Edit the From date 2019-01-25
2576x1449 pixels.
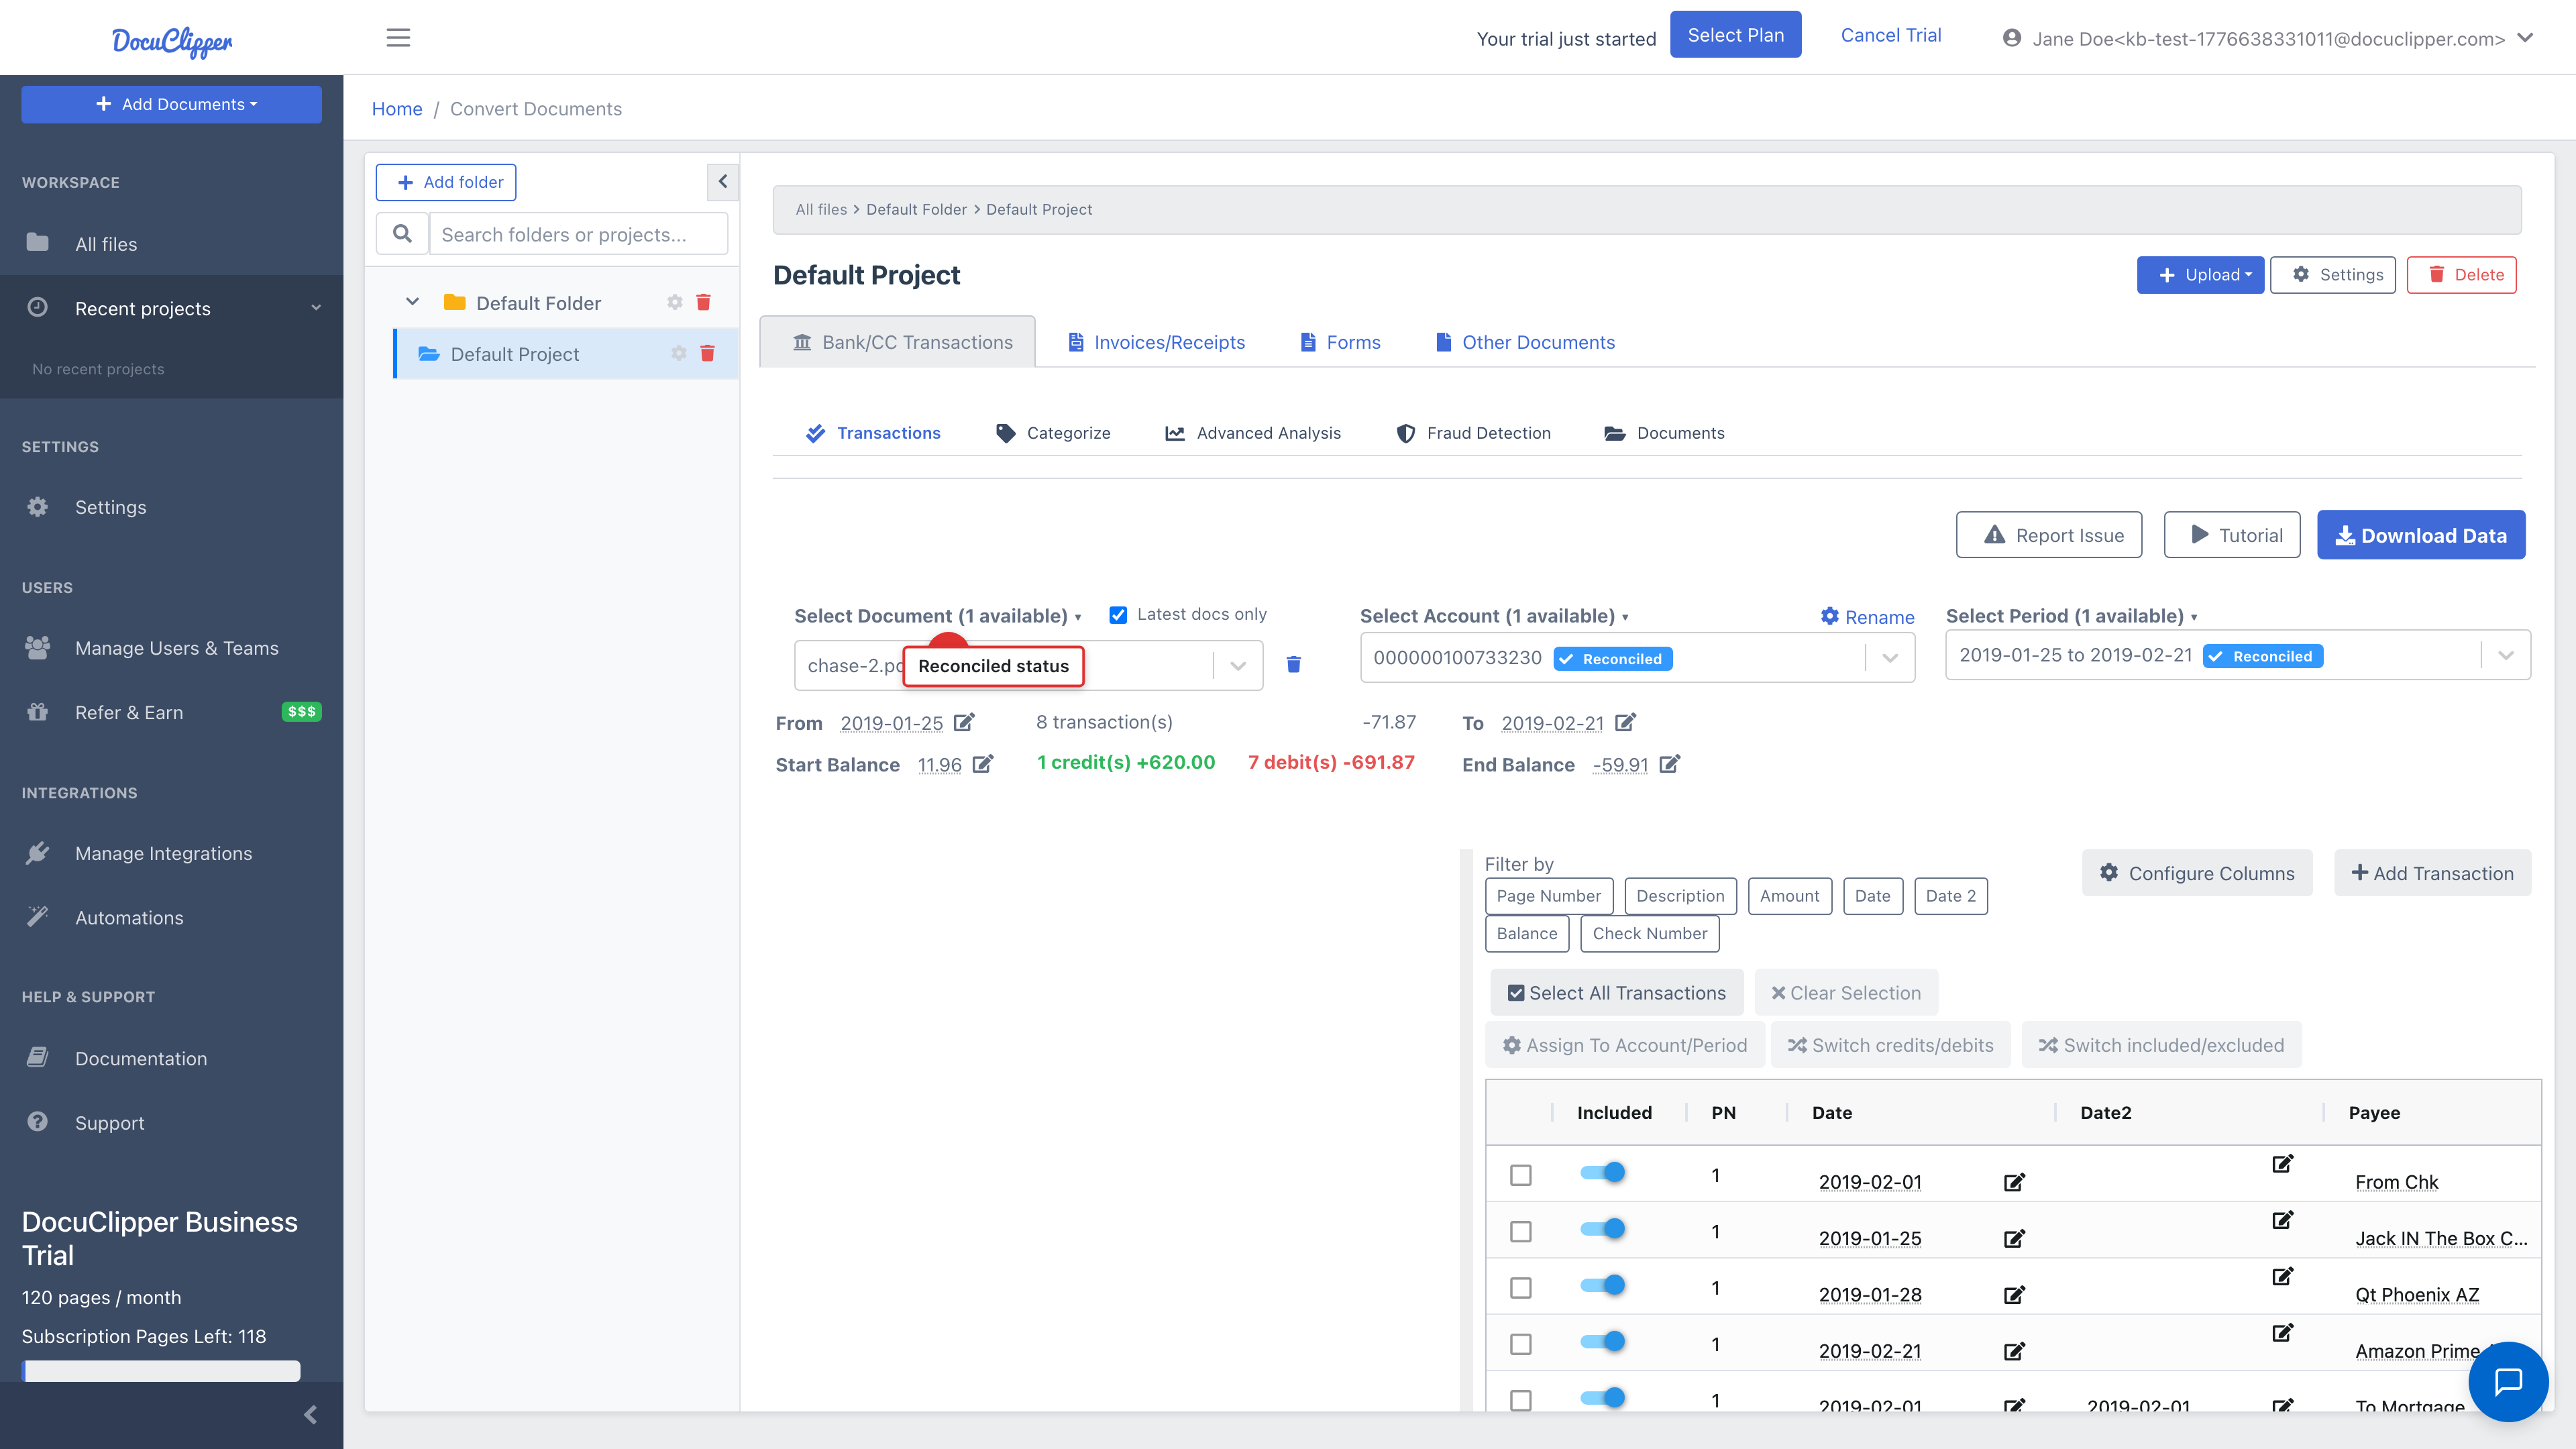[964, 722]
